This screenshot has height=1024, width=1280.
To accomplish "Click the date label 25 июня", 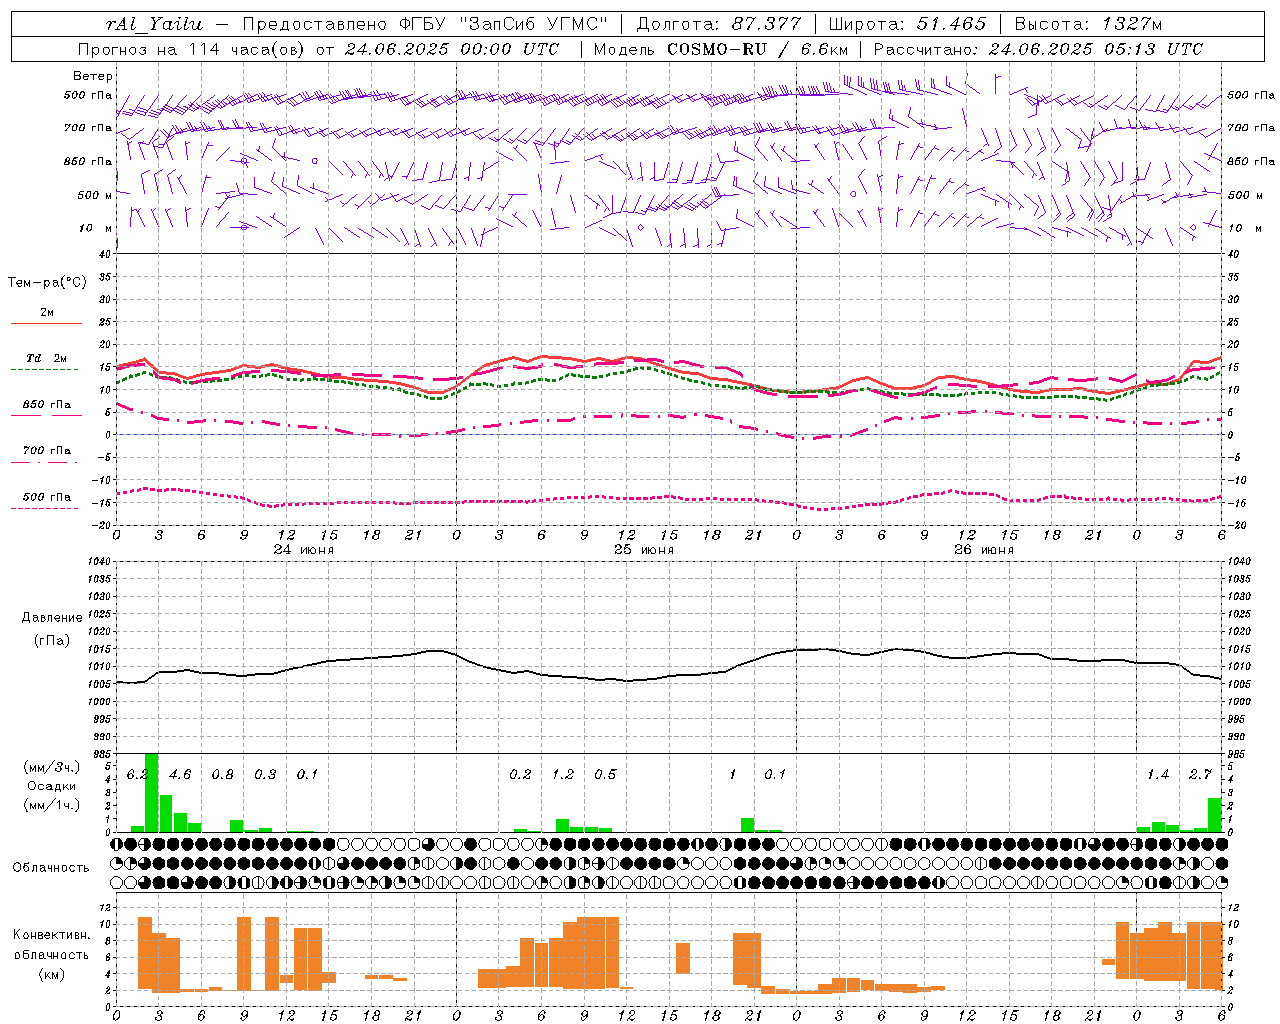I will [644, 550].
